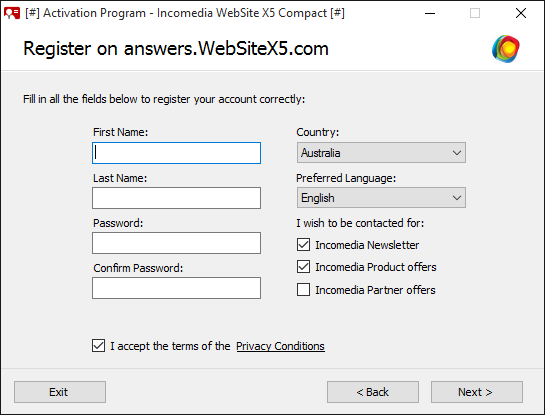Toggle the Incomedia Newsletter checkbox
Image resolution: width=545 pixels, height=415 pixels.
tap(303, 245)
